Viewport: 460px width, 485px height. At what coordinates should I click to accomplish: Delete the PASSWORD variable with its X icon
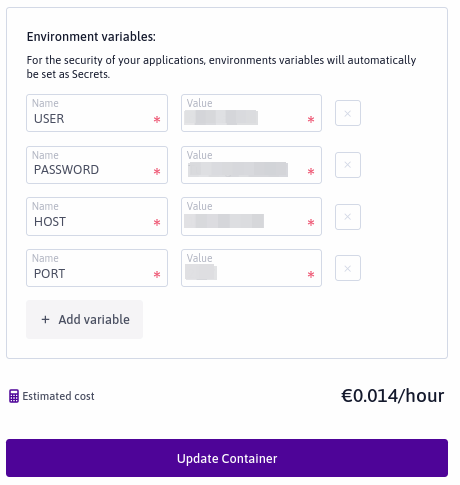pyautogui.click(x=348, y=165)
